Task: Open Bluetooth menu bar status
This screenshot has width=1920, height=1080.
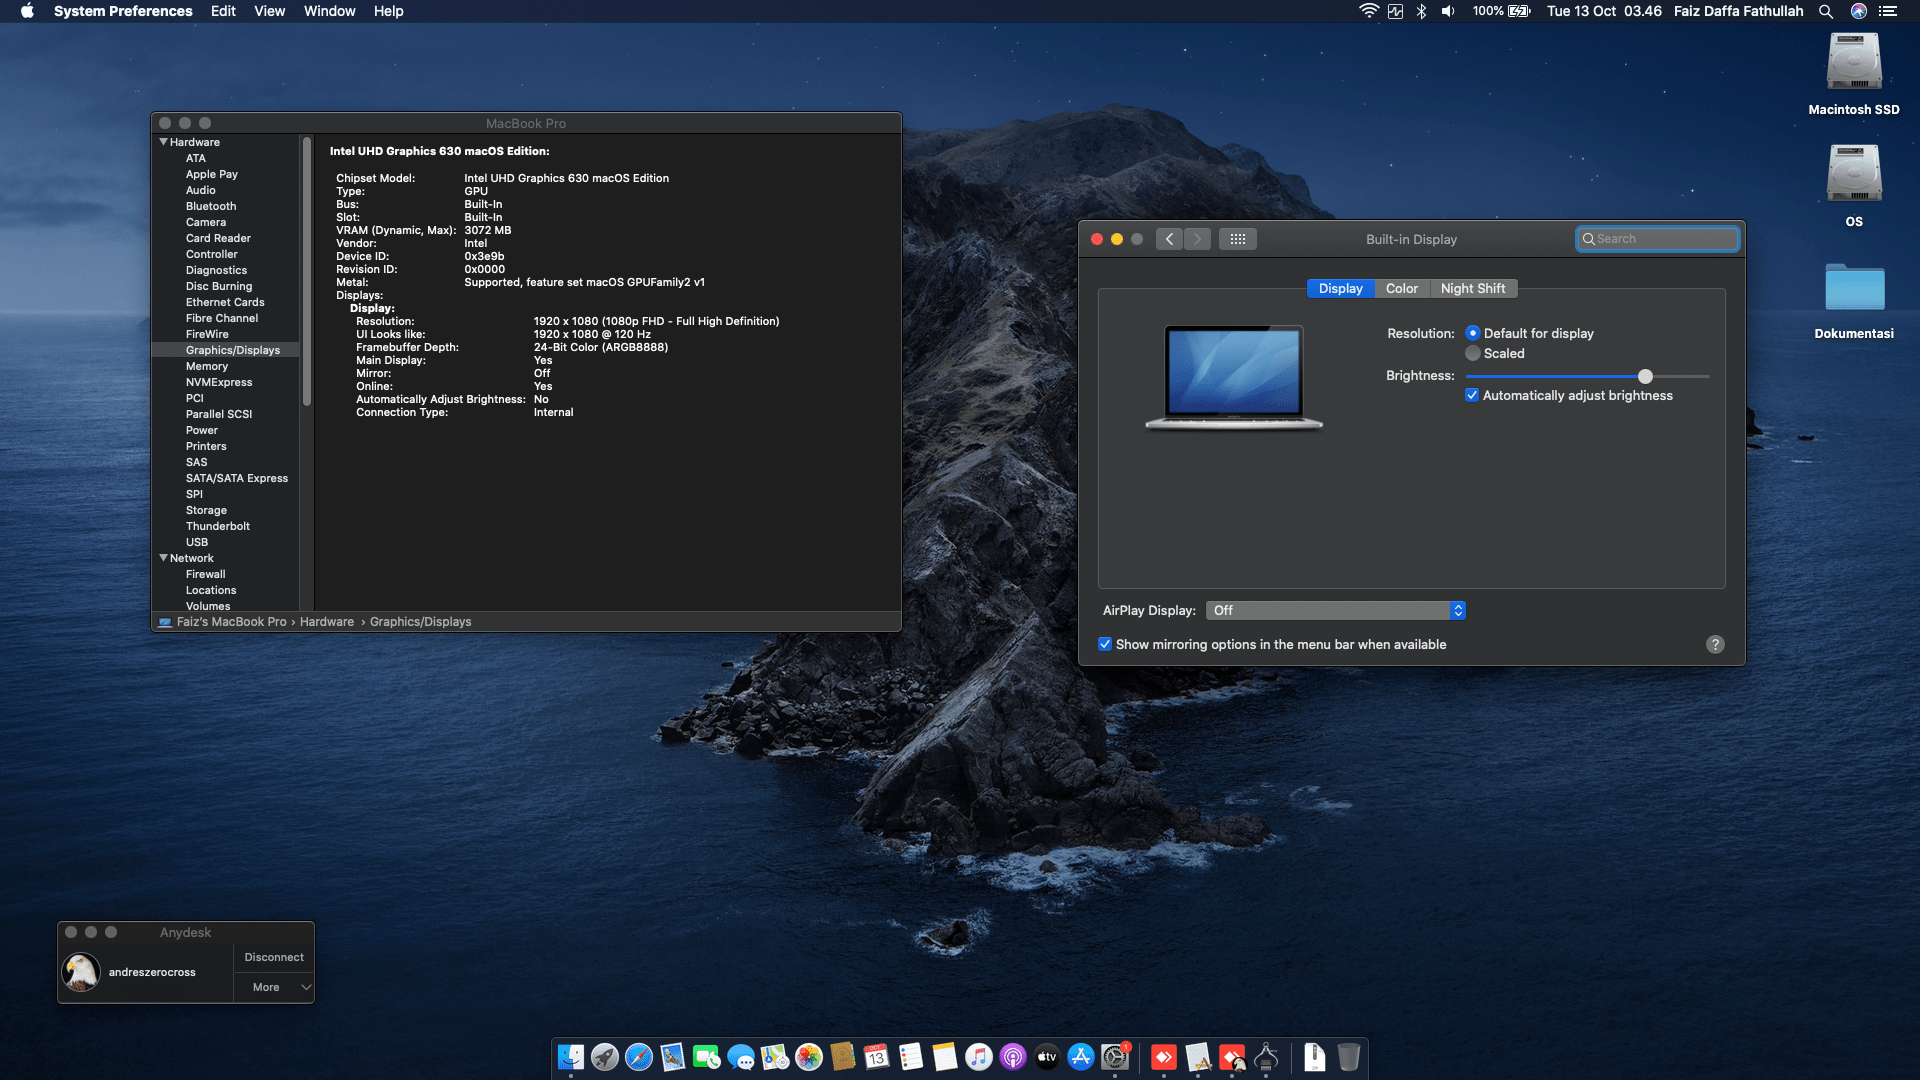Action: coord(1421,11)
